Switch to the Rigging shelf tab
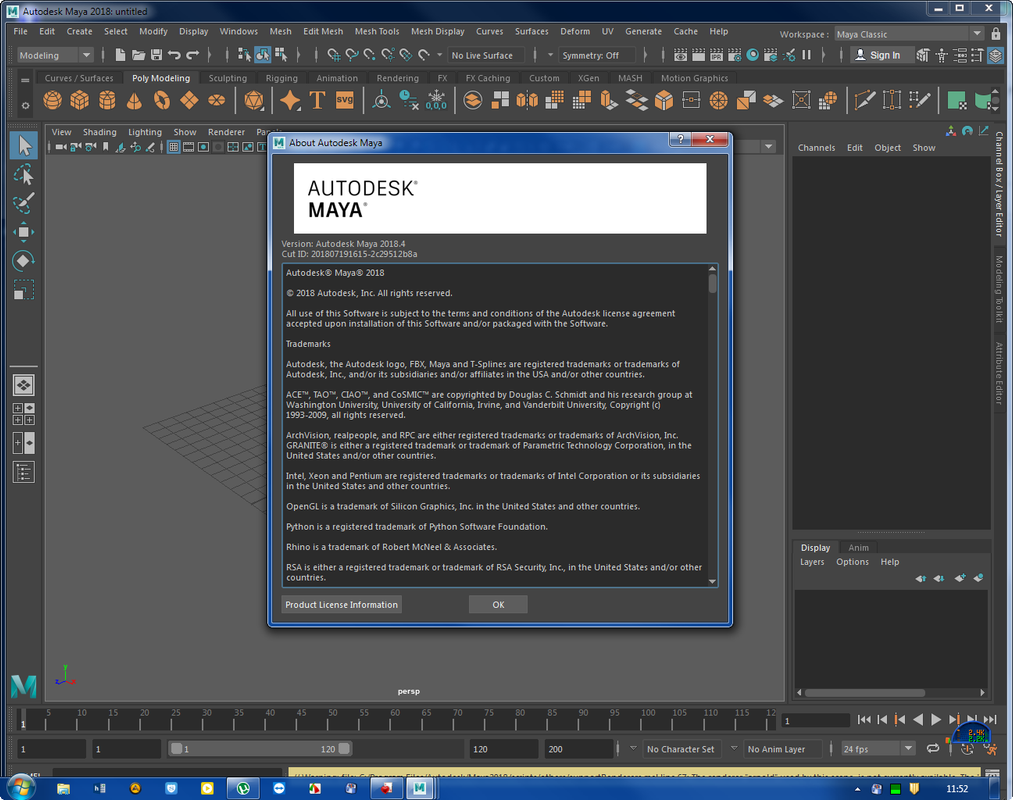 point(282,78)
